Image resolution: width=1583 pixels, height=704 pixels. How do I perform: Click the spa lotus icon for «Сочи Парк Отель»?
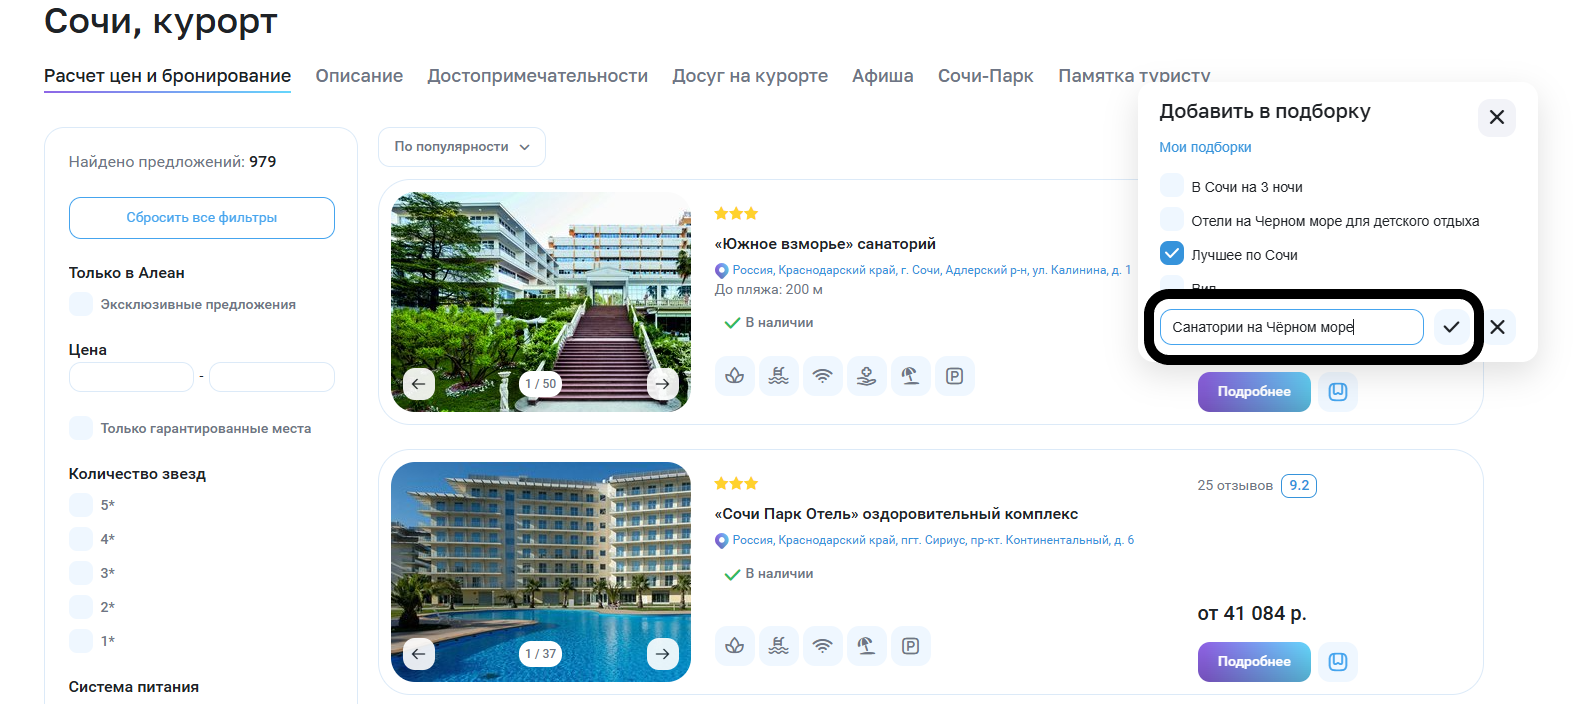point(735,646)
